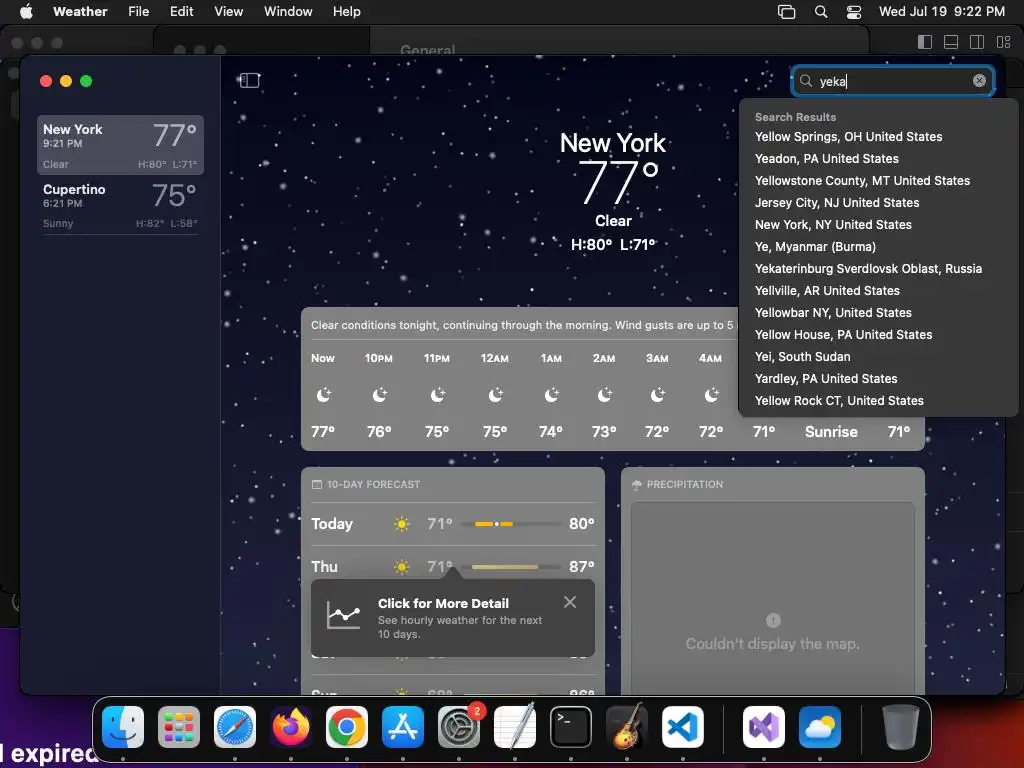Viewport: 1024px width, 768px height.
Task: Clear the search field text
Action: 979,80
